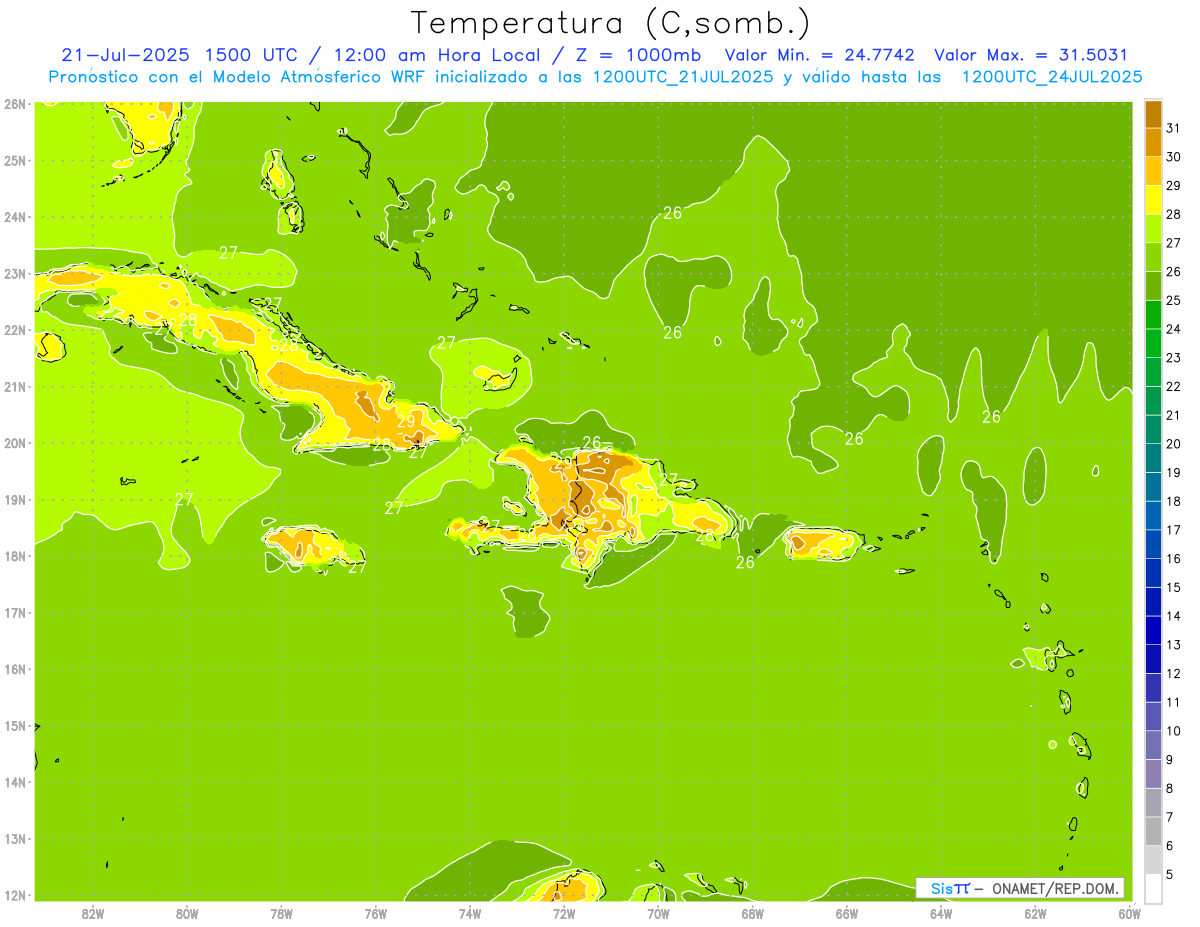The height and width of the screenshot is (927, 1200).
Task: Click the '12N' latitude axis label
Action: (14, 895)
